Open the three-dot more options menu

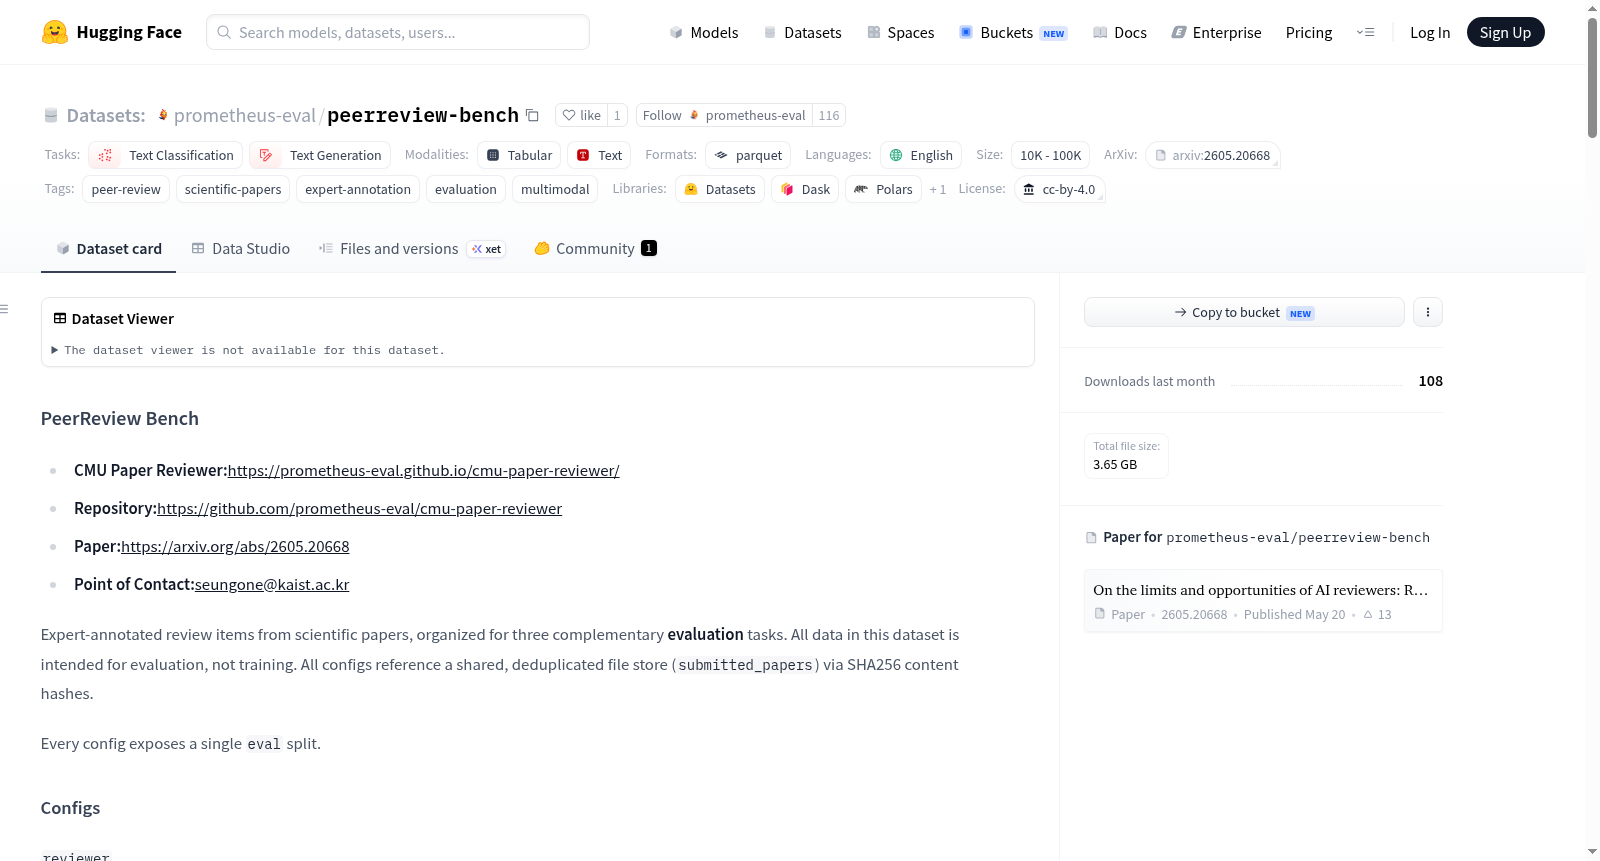click(1428, 312)
